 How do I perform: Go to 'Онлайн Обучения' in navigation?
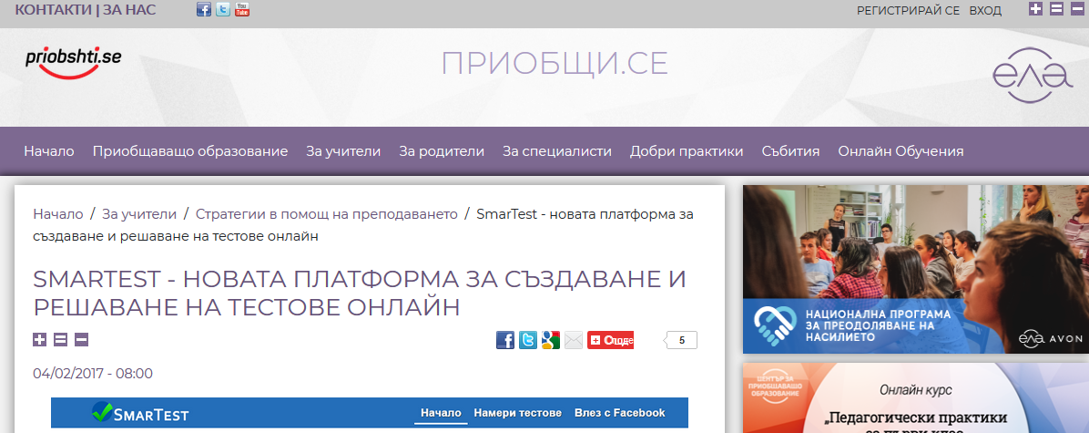(x=900, y=151)
